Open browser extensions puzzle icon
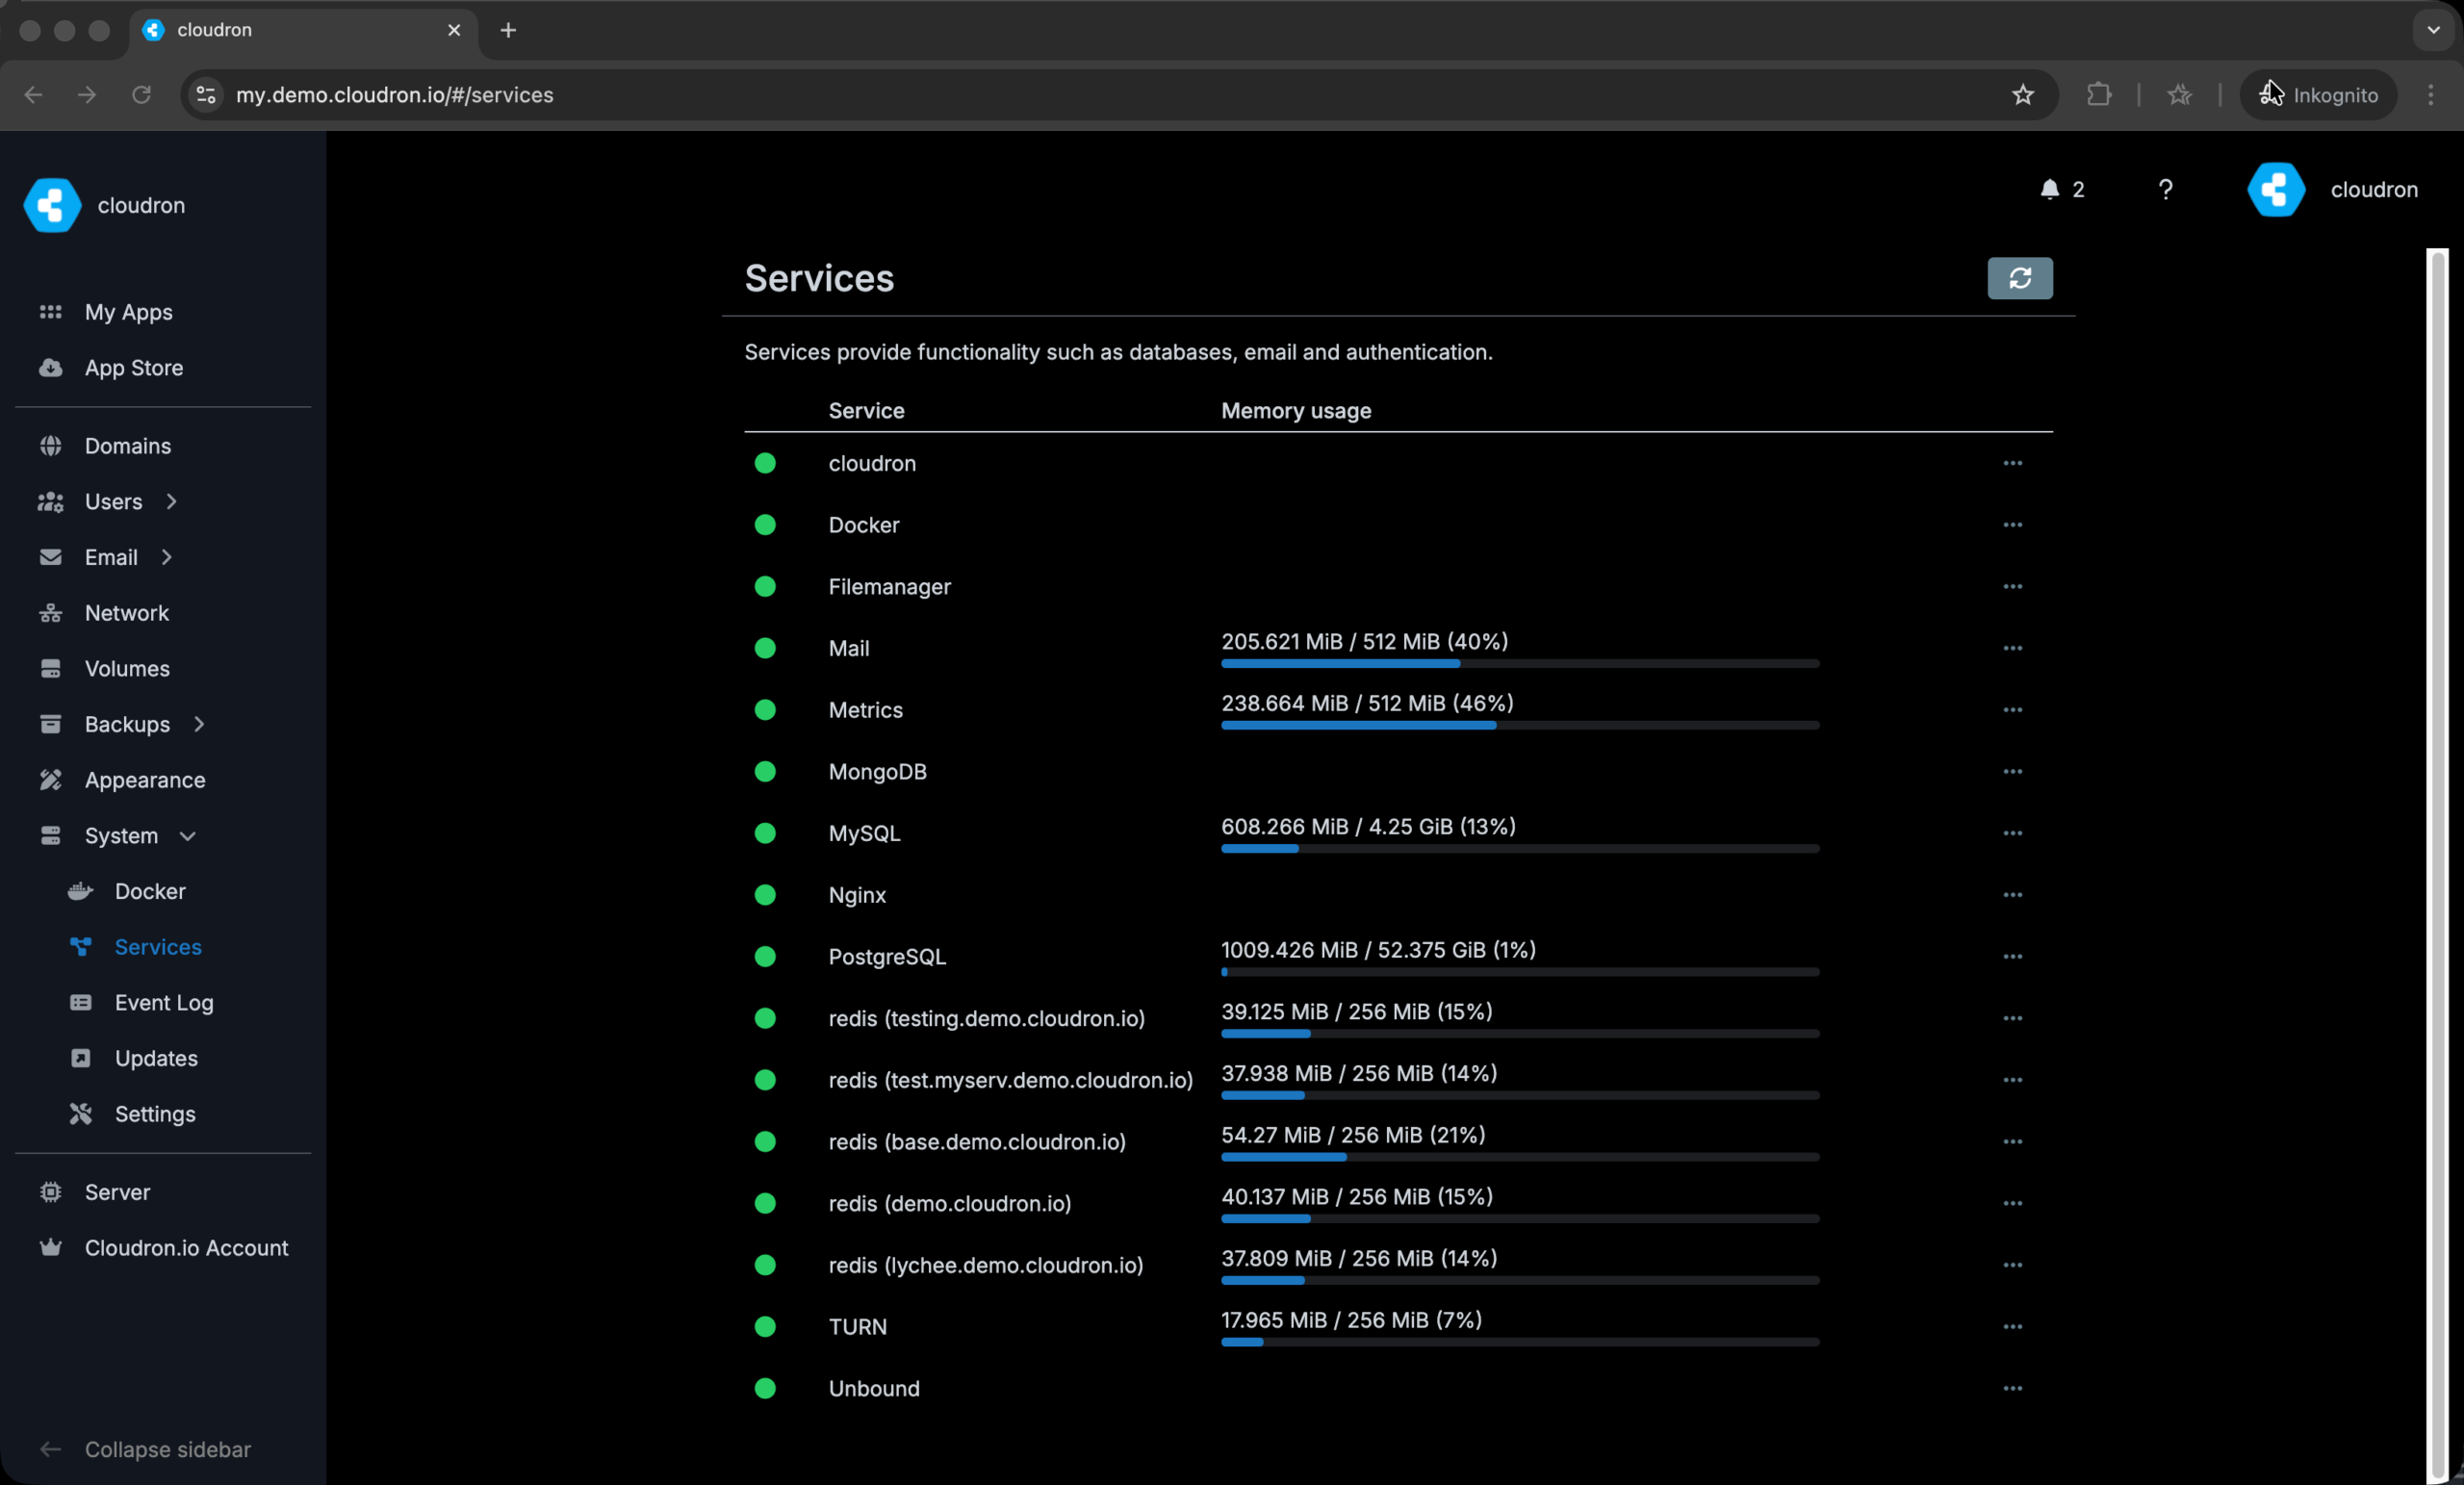 coord(2098,95)
